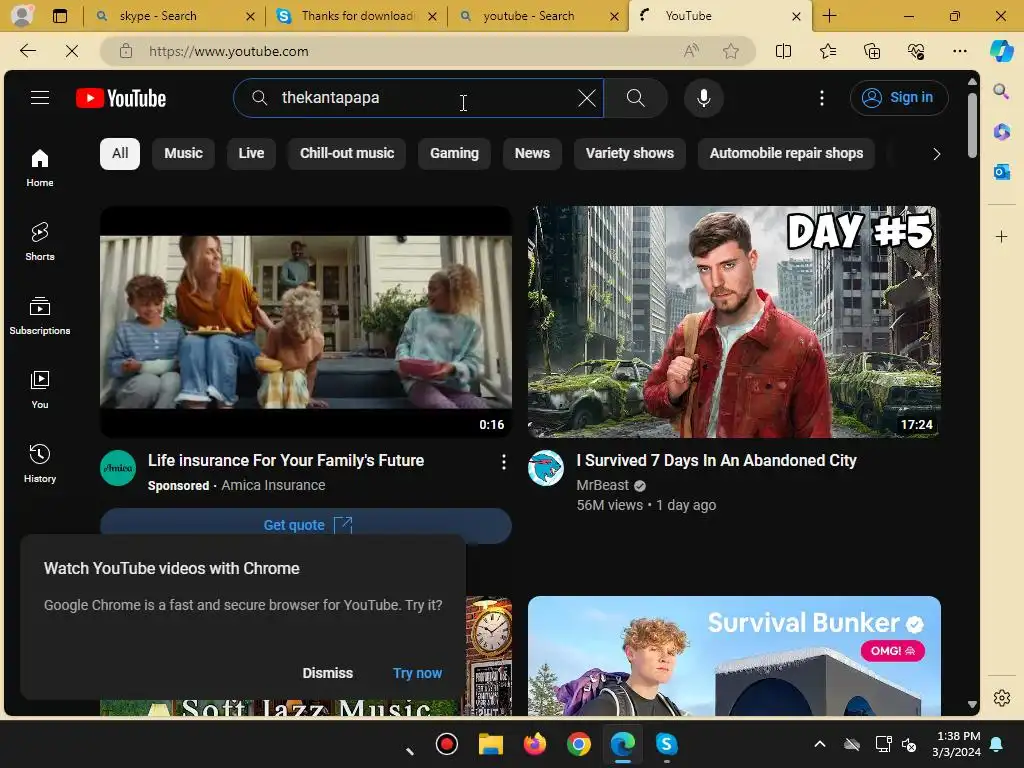Open the Read aloud icon in address bar

(x=691, y=51)
